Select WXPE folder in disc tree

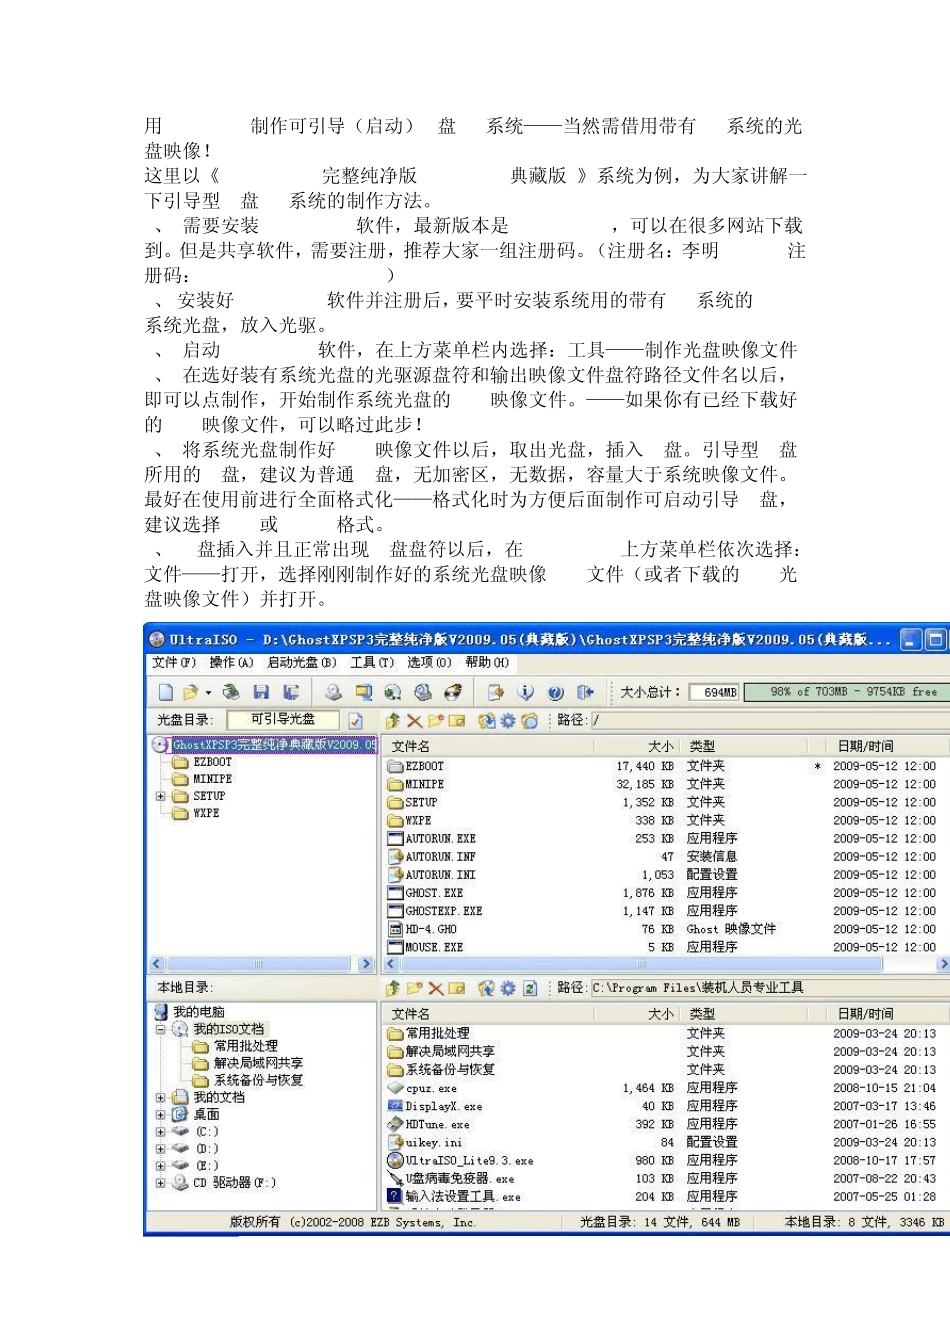pos(206,813)
